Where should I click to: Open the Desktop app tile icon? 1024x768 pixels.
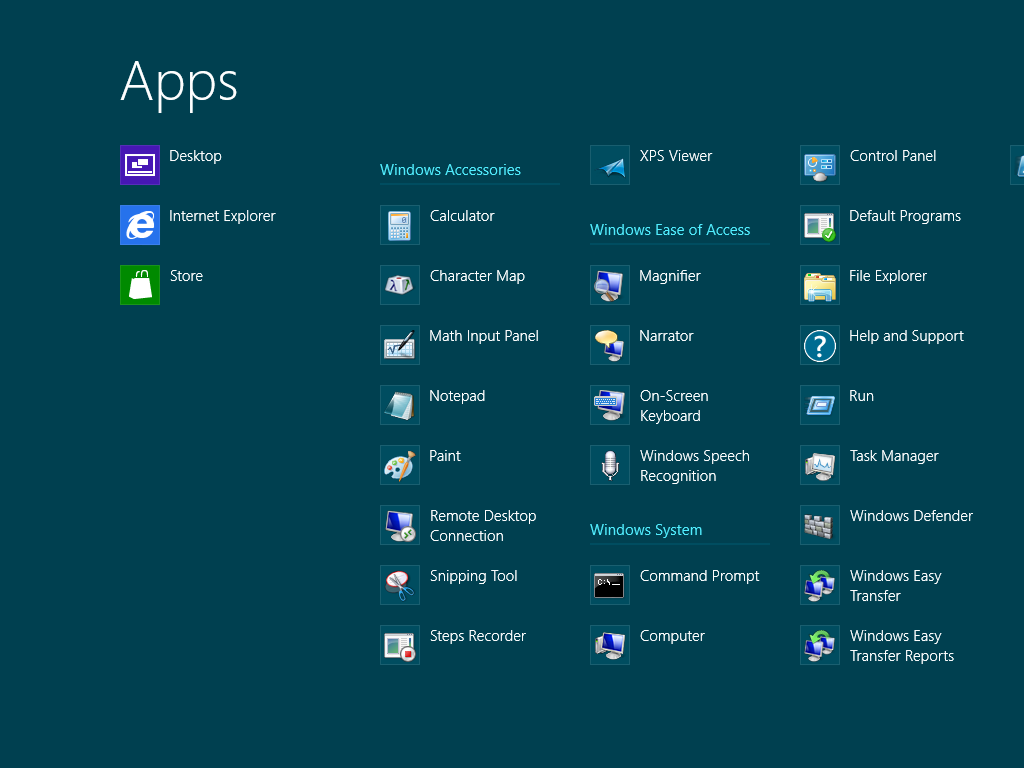[x=140, y=165]
